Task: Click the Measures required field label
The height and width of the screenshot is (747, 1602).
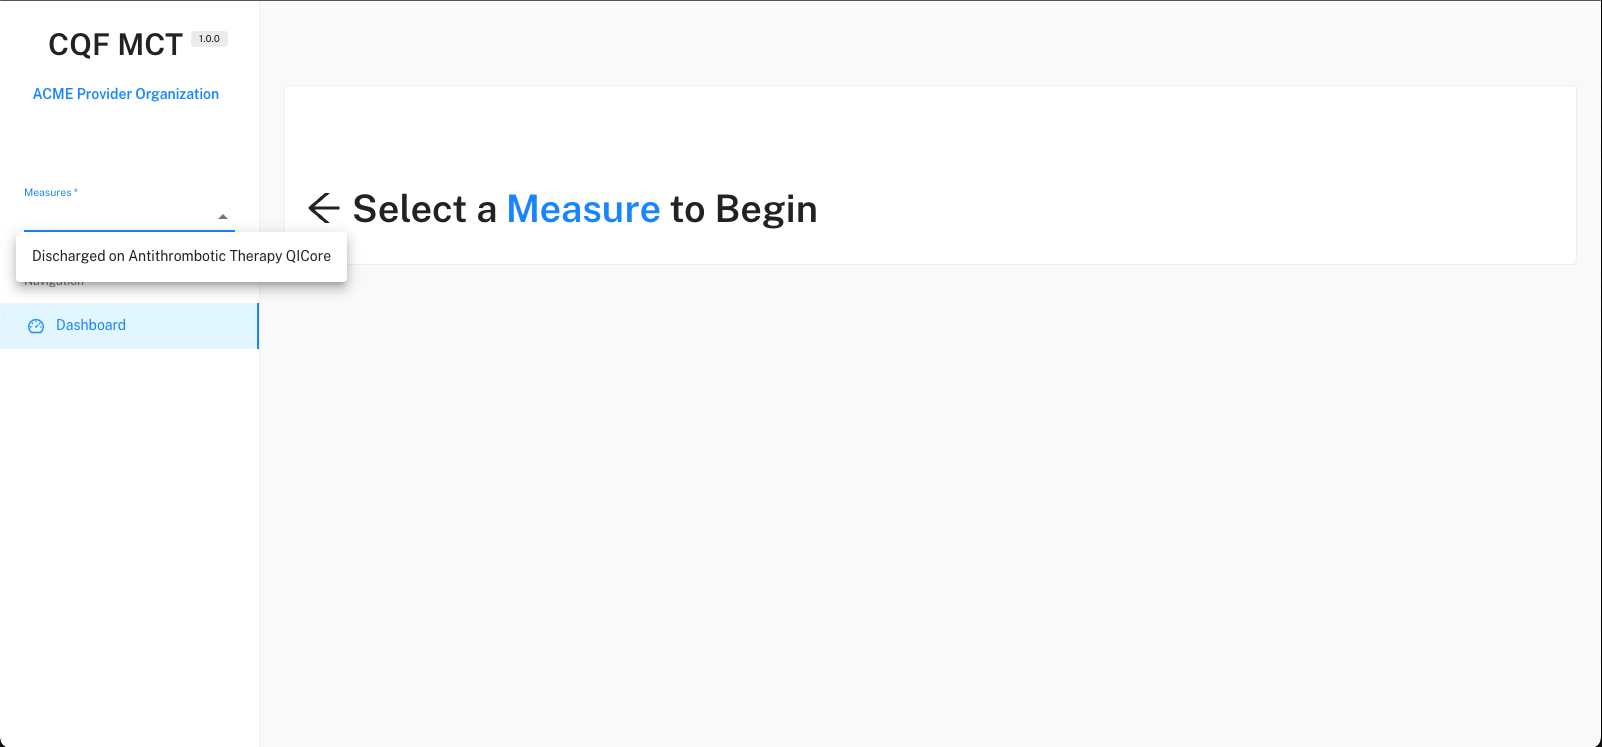Action: pyautogui.click(x=51, y=192)
